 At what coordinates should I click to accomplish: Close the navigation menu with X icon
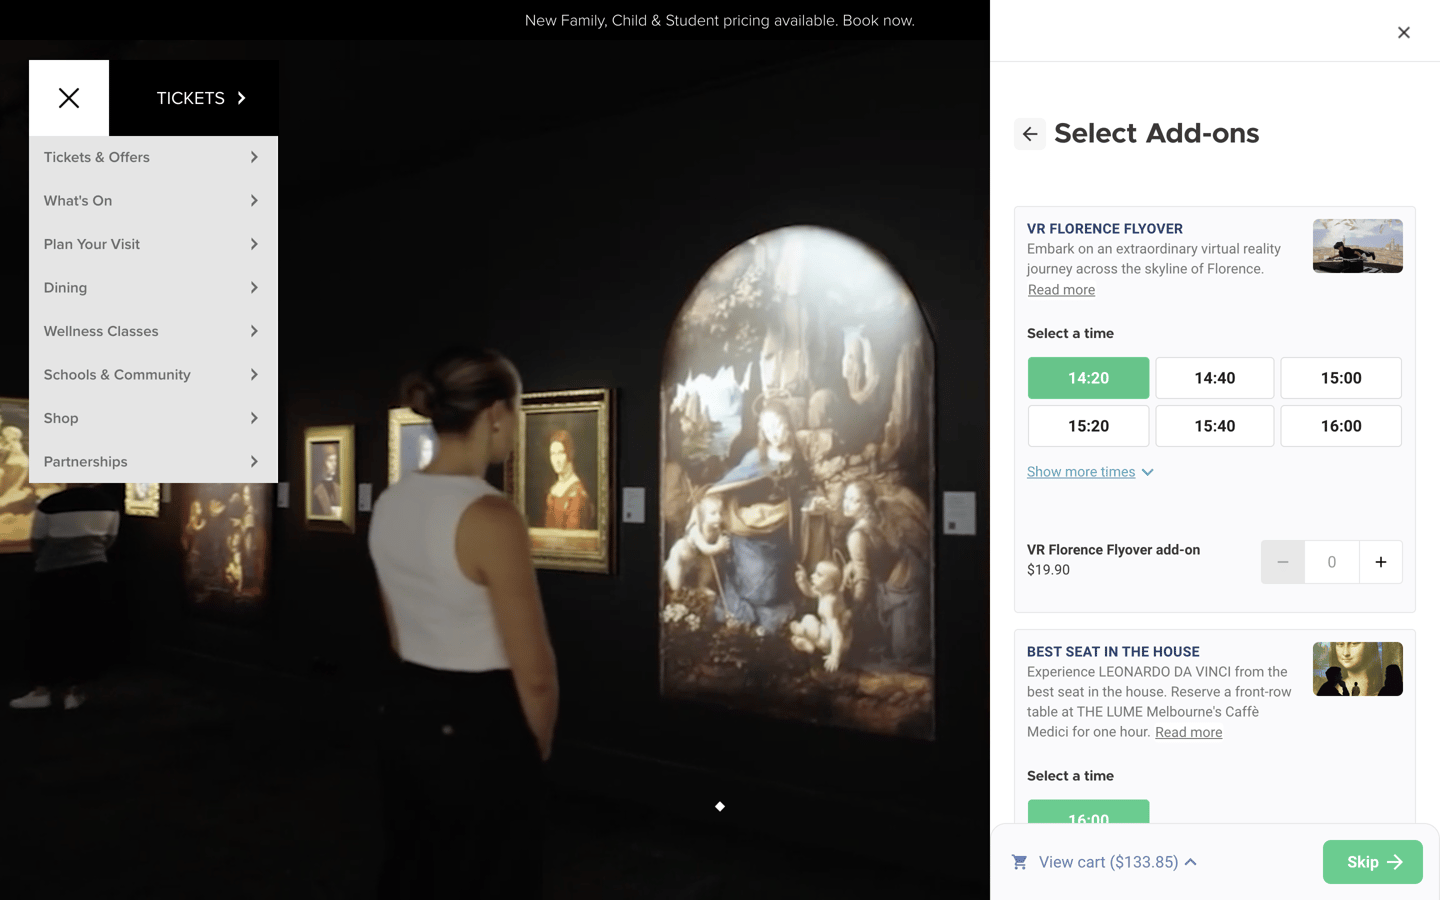coord(69,98)
